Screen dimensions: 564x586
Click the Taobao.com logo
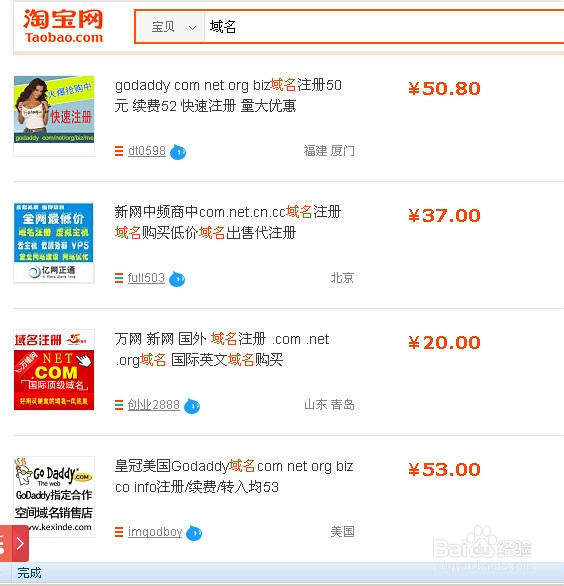(63, 25)
